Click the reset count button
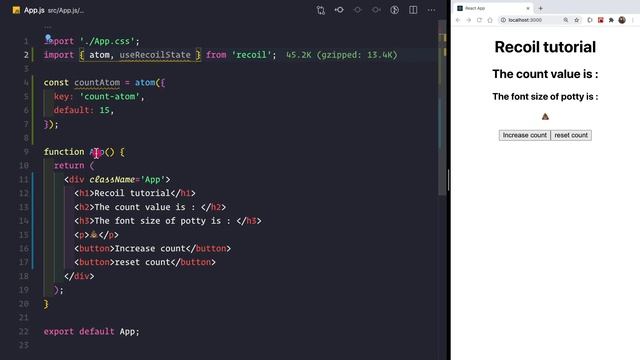Screen dimensions: 640x360 coord(571,135)
